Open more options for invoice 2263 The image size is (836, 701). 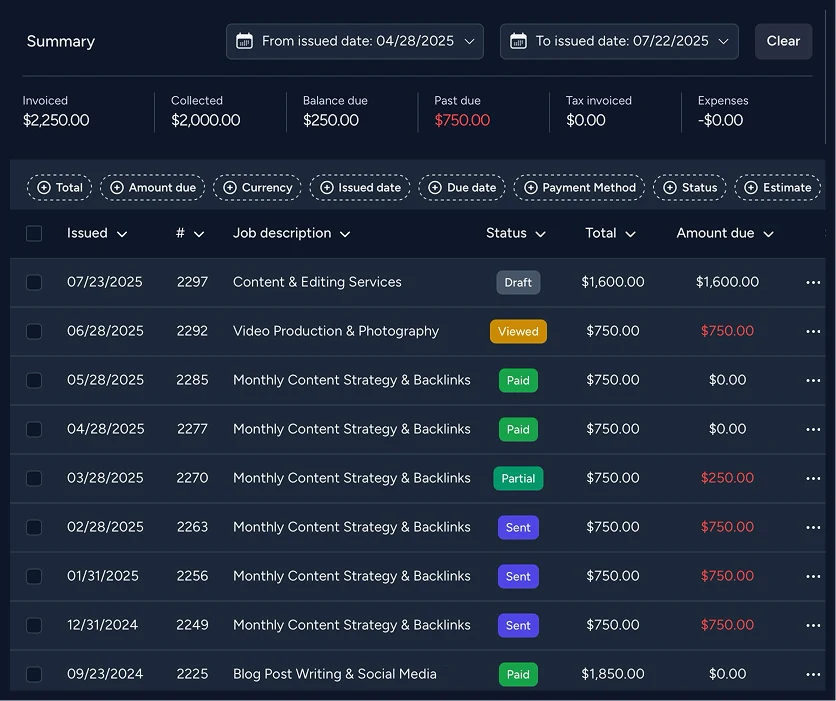coord(813,528)
